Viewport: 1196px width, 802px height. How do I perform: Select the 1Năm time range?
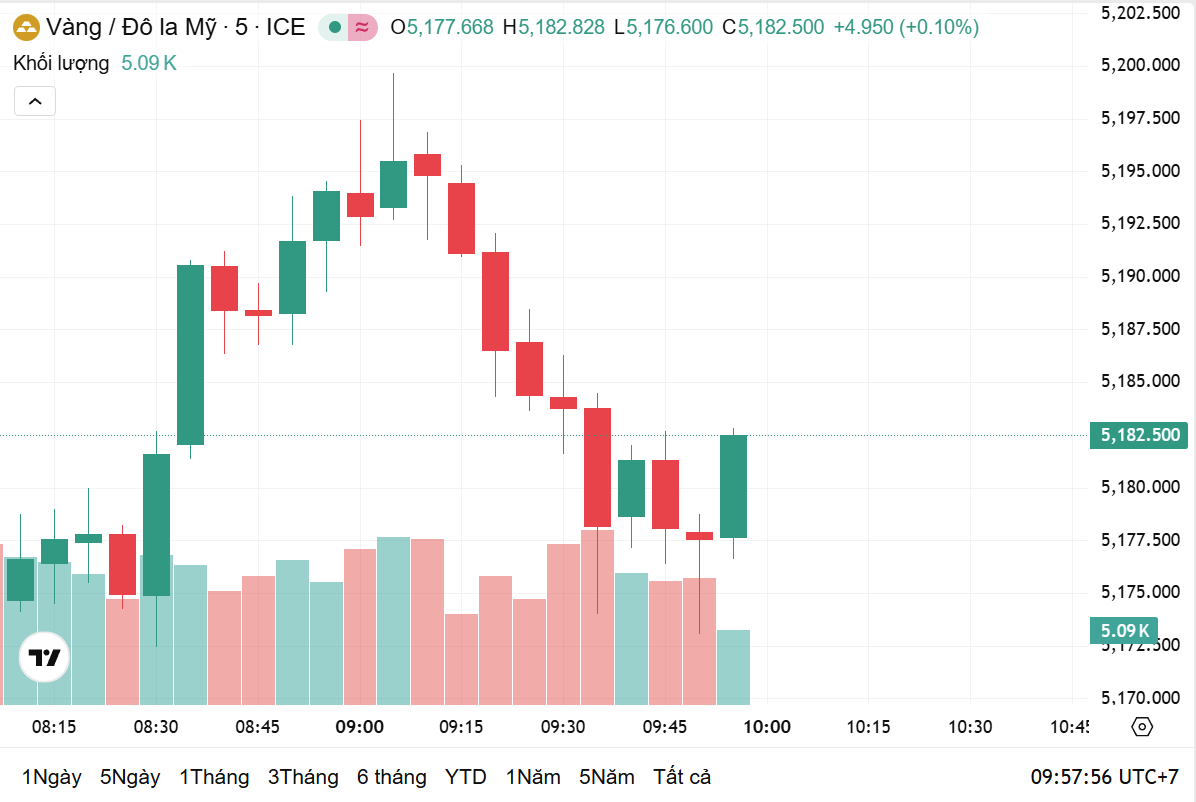pos(533,777)
